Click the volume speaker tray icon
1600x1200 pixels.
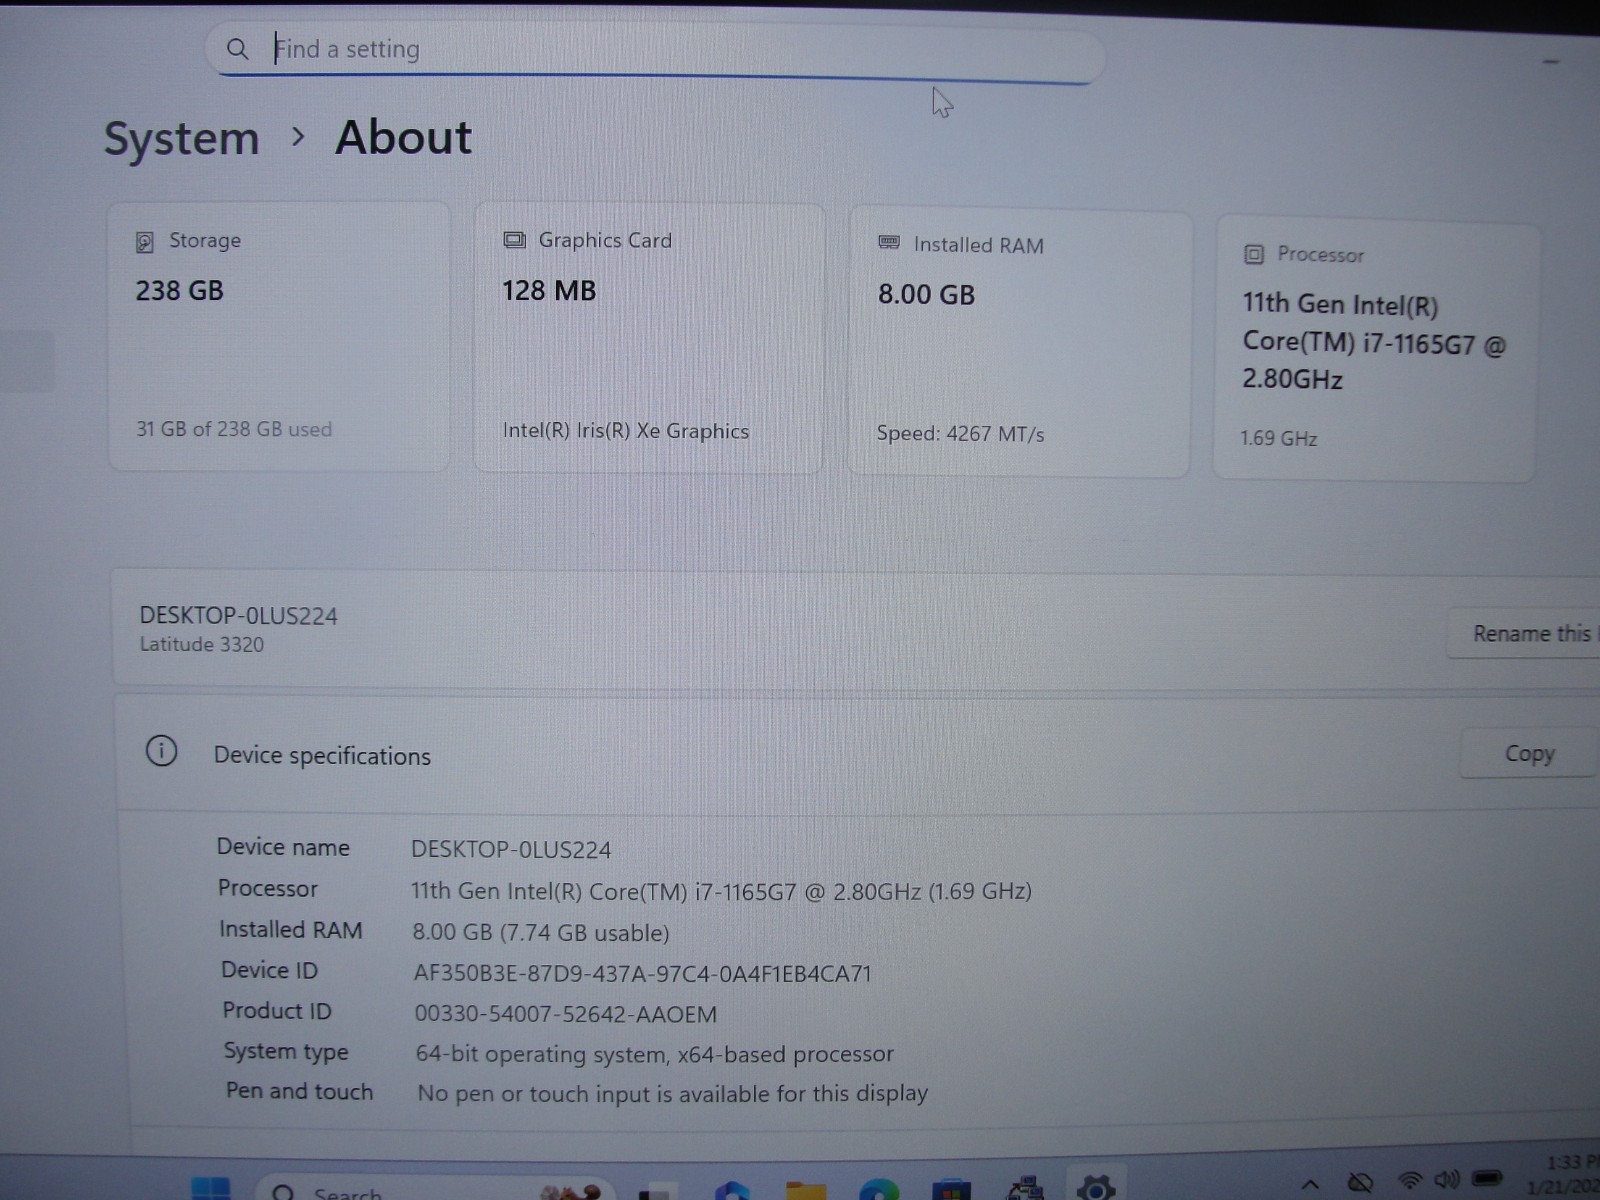[x=1447, y=1180]
